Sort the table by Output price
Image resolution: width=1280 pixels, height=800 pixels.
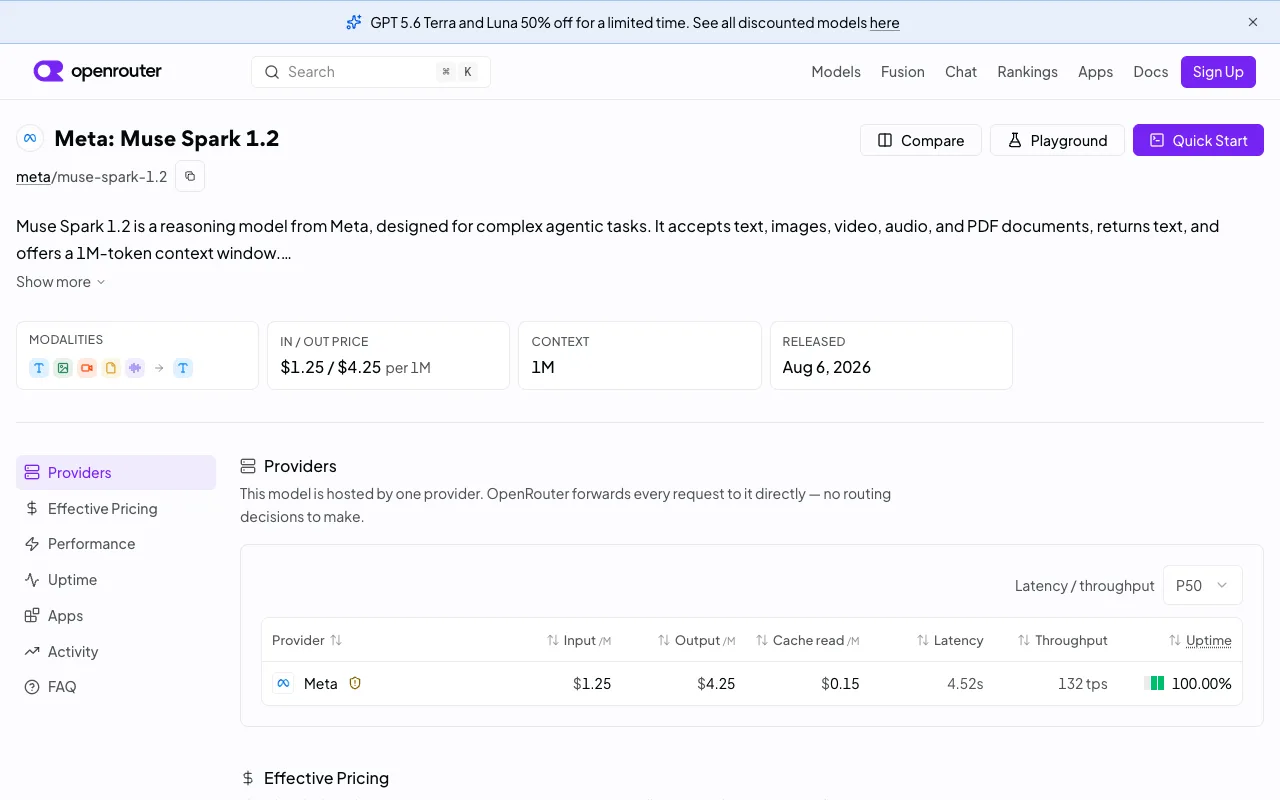696,640
